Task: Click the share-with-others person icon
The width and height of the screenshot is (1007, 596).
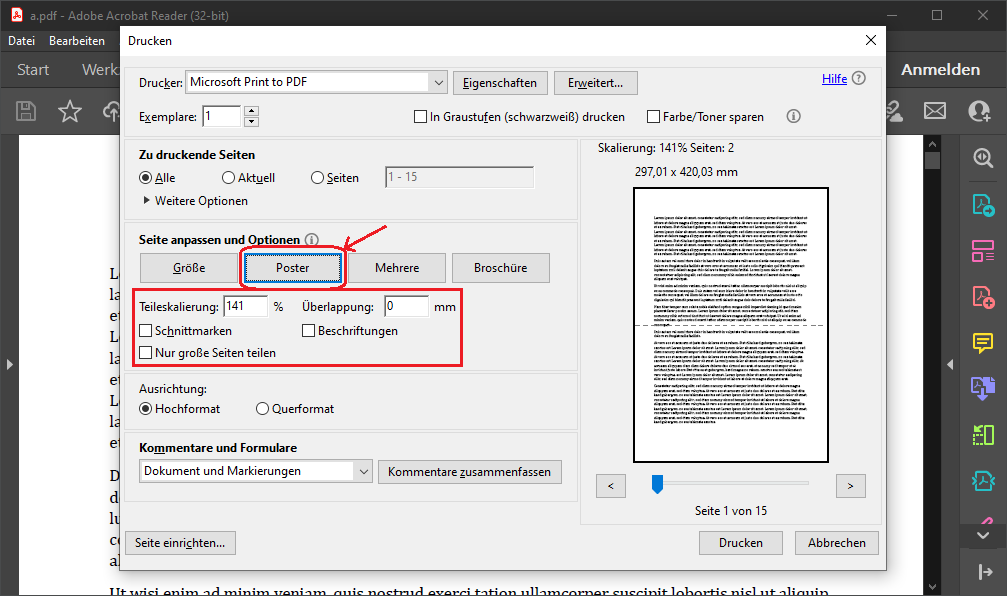Action: pyautogui.click(x=979, y=111)
